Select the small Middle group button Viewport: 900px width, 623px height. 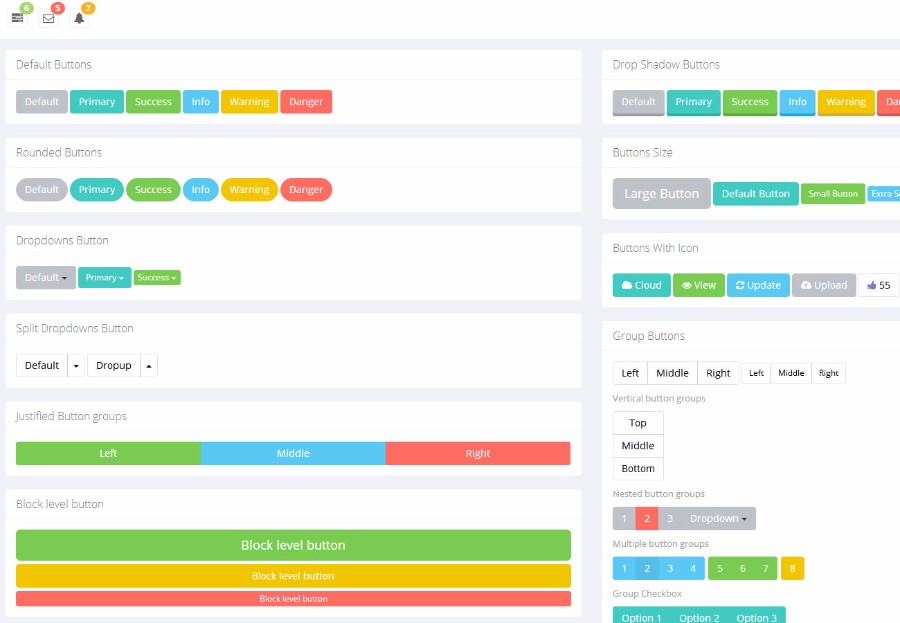coord(792,373)
